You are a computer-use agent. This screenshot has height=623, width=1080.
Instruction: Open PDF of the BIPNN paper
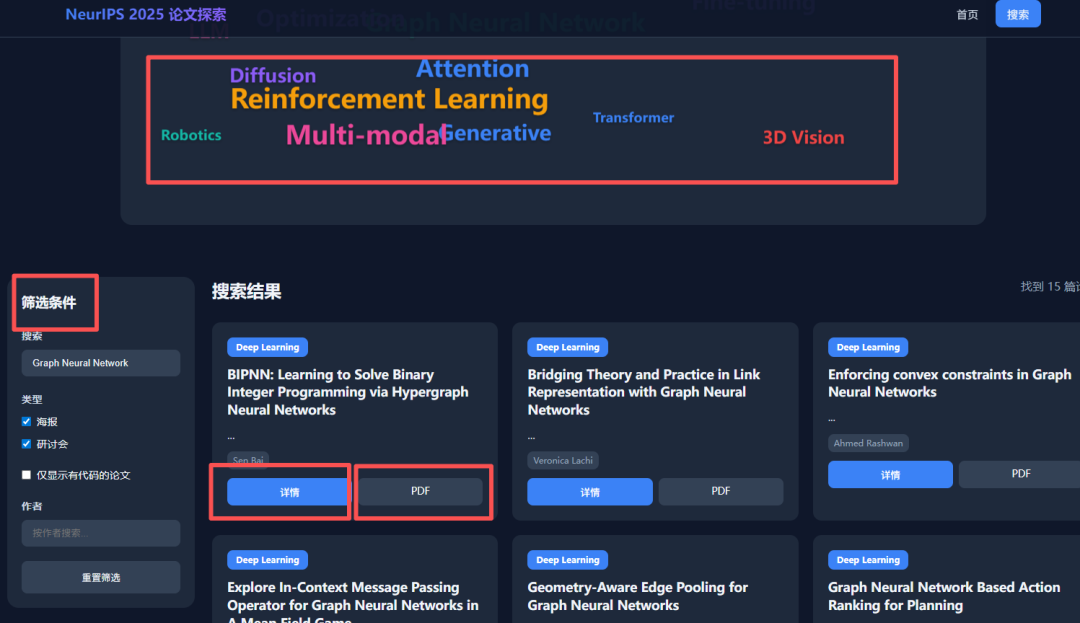[420, 491]
